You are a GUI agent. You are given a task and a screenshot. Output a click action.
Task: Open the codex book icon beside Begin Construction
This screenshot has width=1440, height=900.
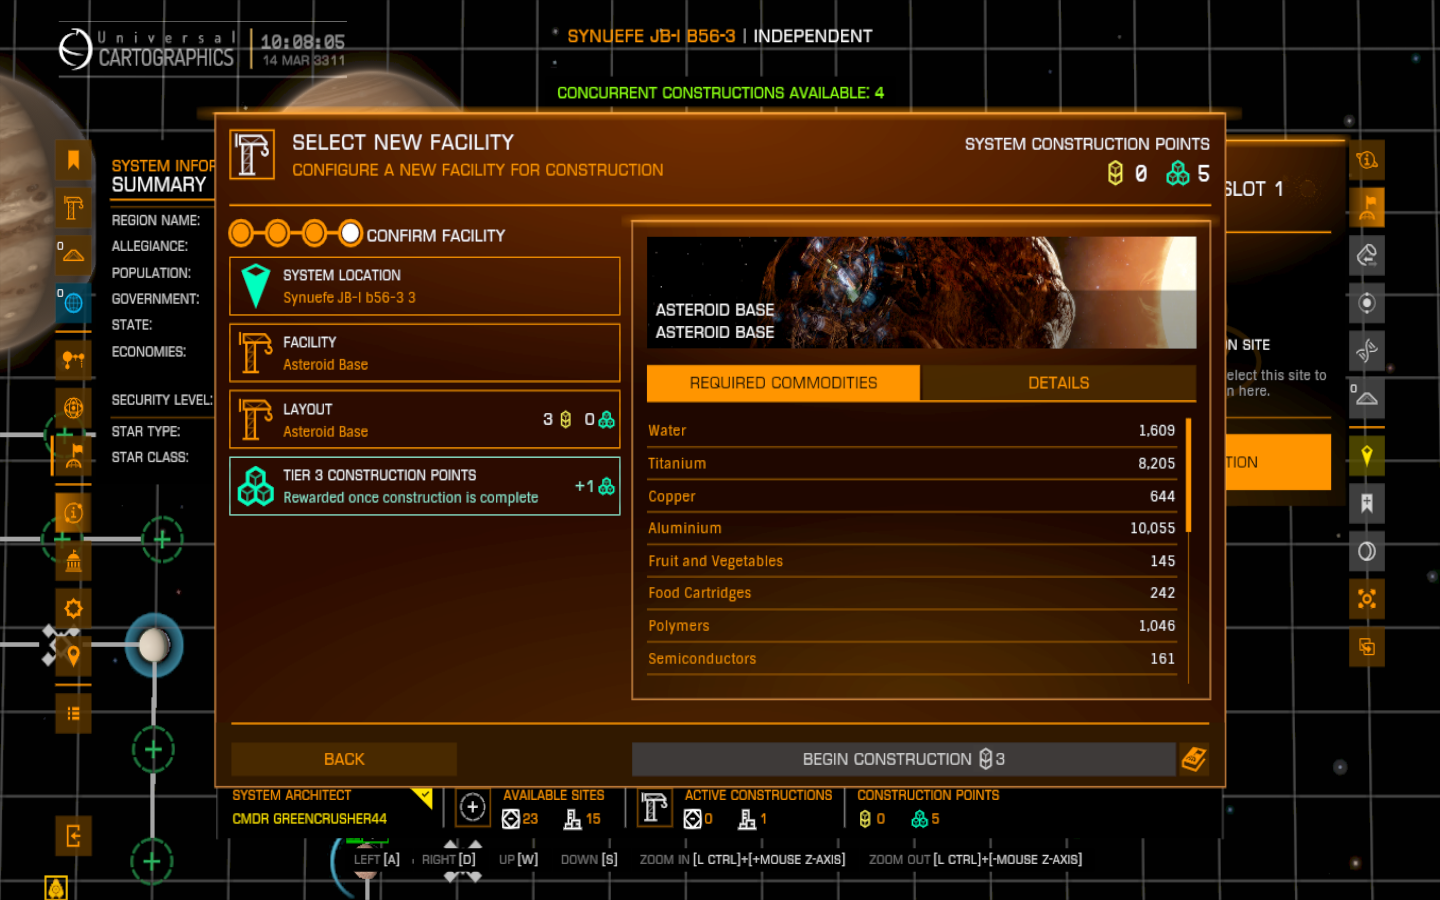point(1193,759)
